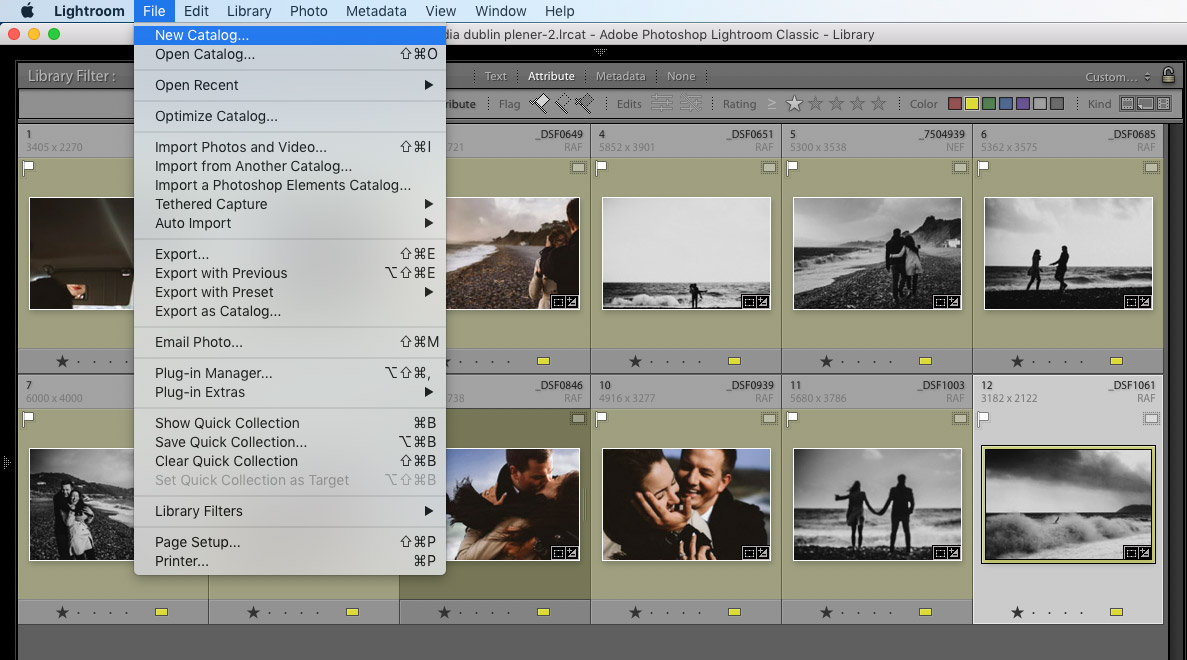Screen dimensions: 1187x660
Task: Click the rejected-photos filter flag icon
Action: (585, 103)
